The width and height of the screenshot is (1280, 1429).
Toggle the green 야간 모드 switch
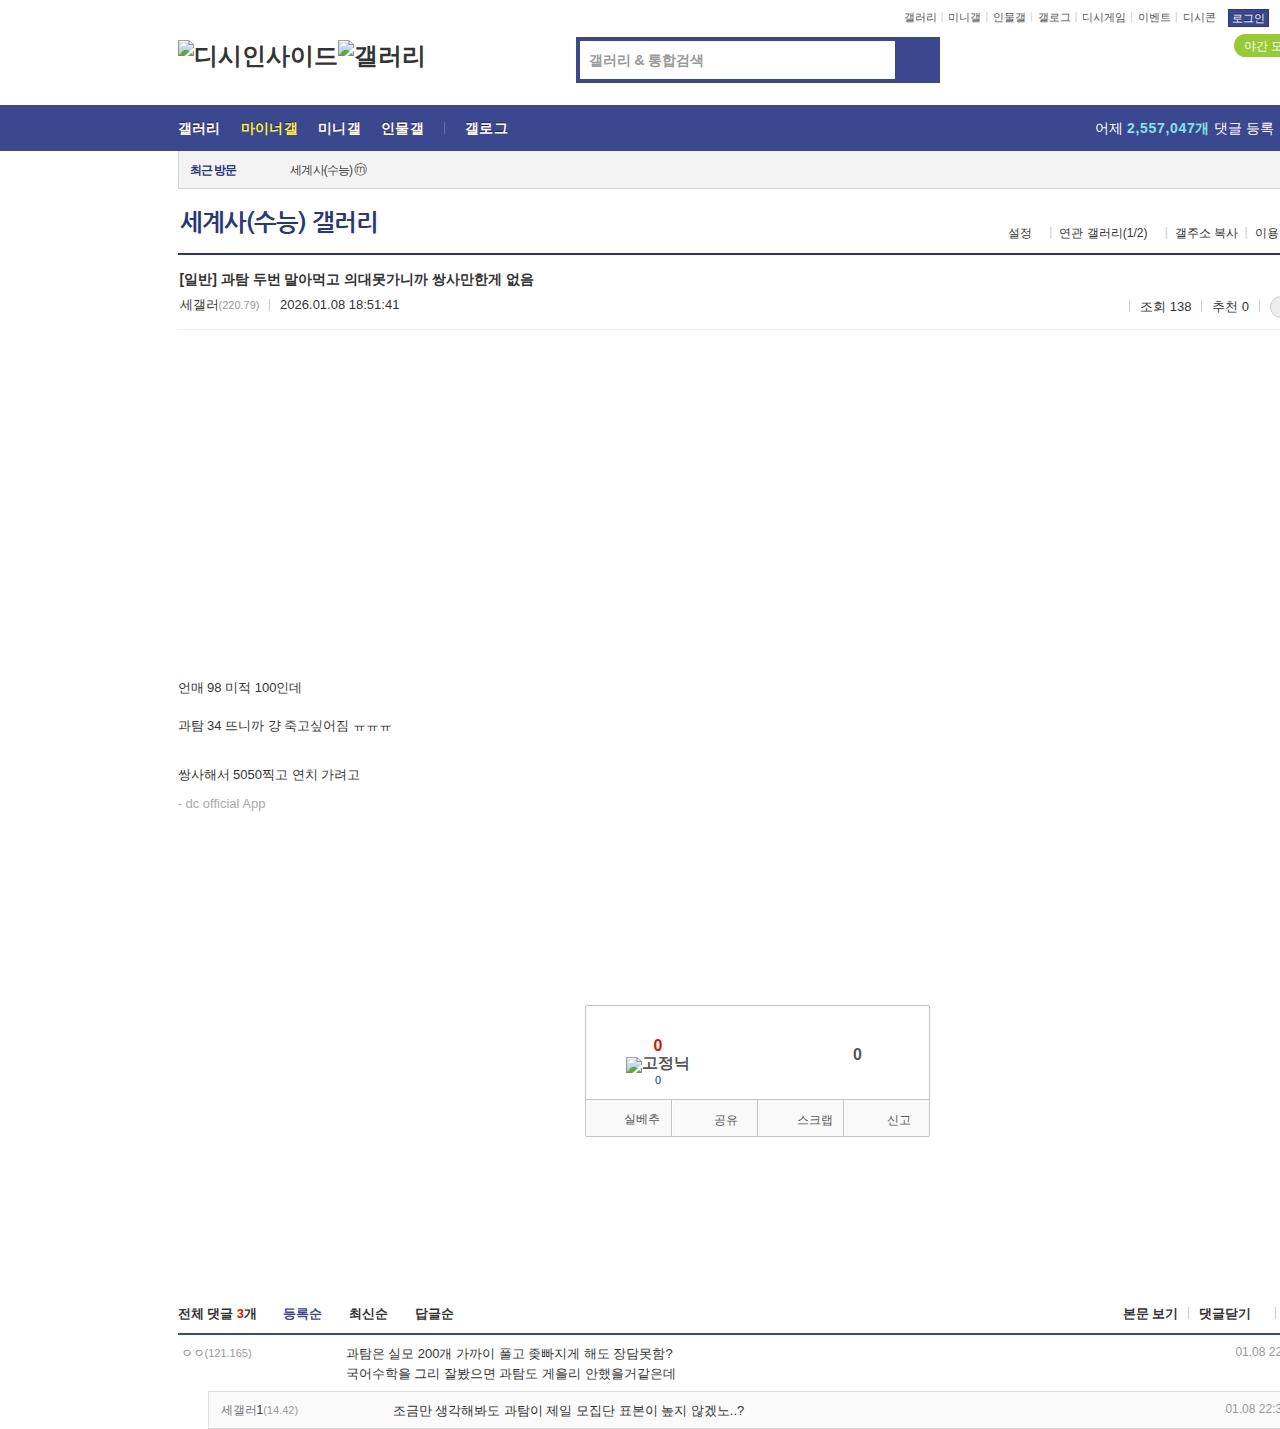point(1258,46)
